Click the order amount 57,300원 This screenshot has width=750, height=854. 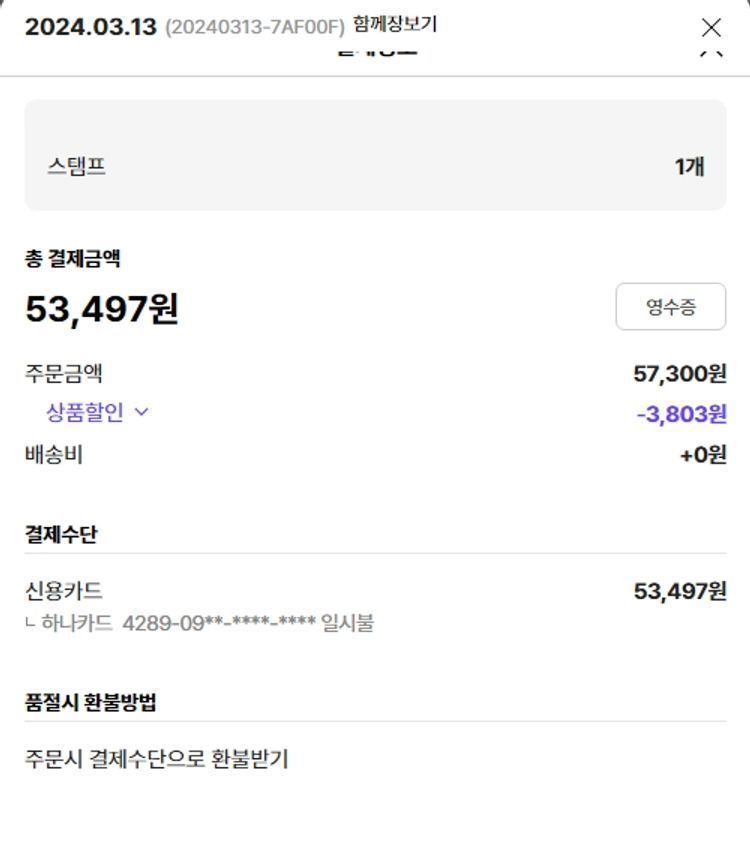pos(680,374)
